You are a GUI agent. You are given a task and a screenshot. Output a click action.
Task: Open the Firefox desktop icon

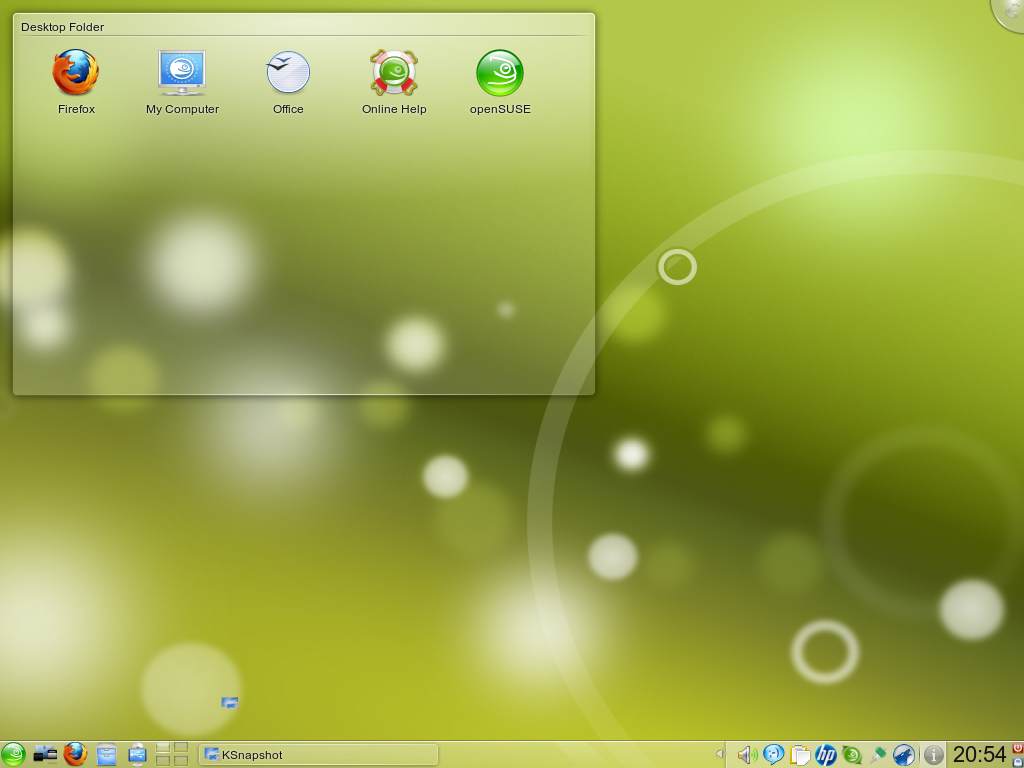pyautogui.click(x=76, y=74)
